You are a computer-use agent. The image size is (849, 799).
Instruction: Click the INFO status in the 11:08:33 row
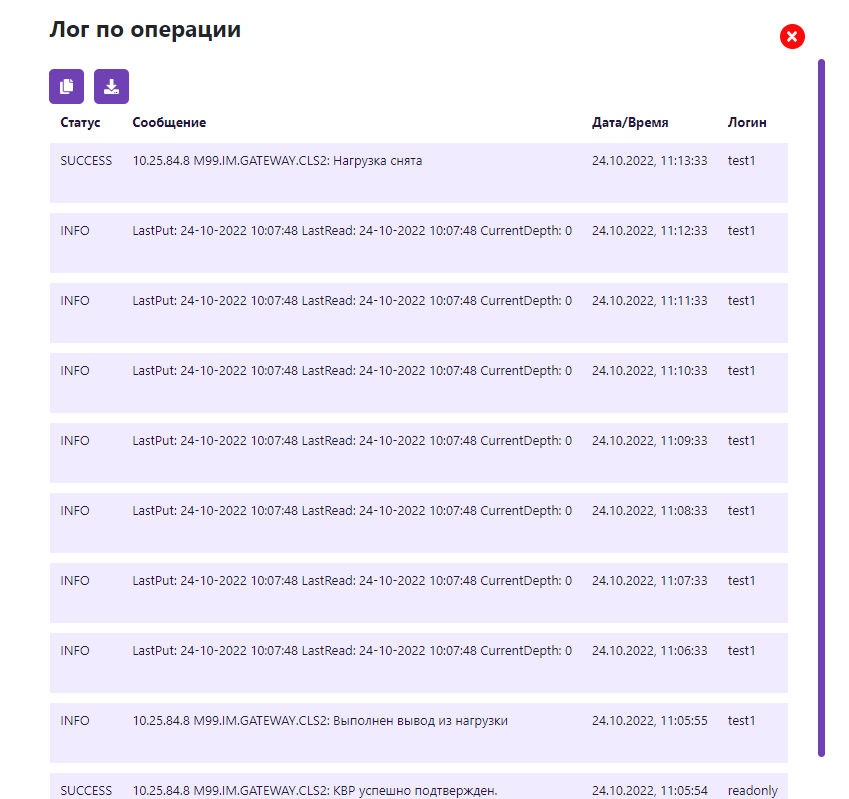pos(74,510)
